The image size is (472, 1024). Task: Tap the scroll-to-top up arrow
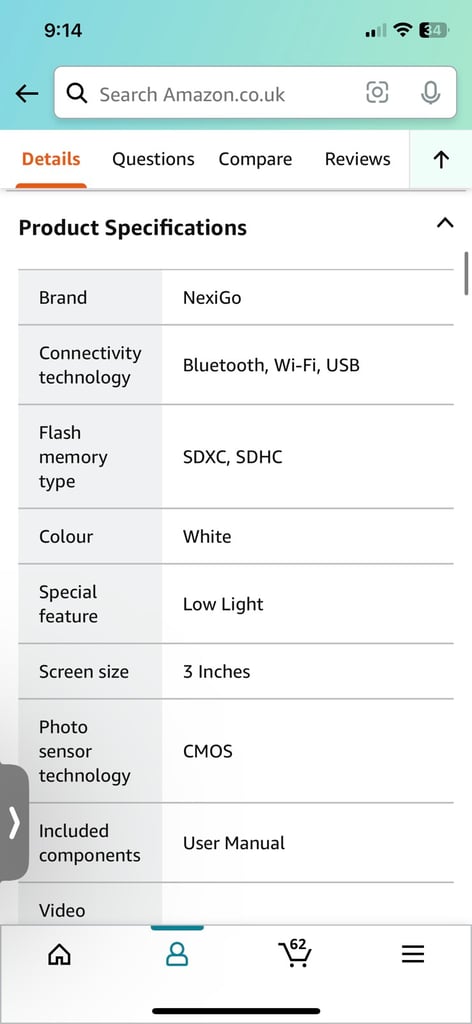(441, 159)
